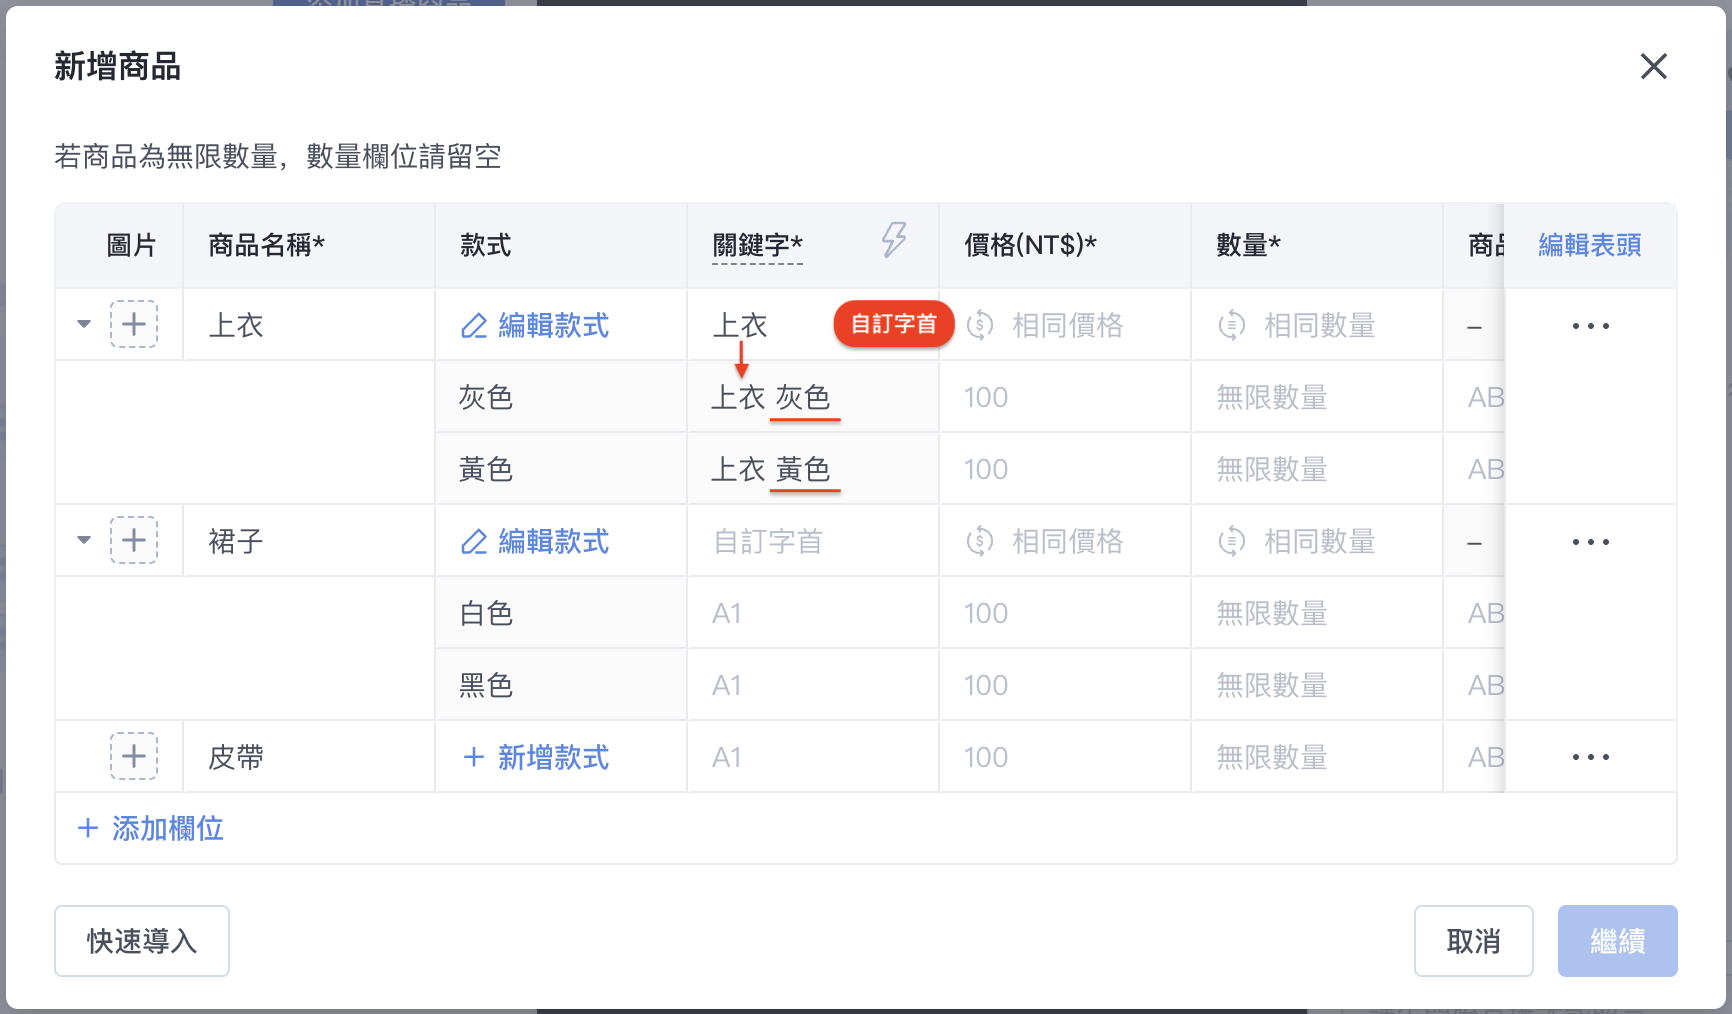Edit the 自訂字首 field for 裙子
The height and width of the screenshot is (1014, 1732).
point(813,541)
